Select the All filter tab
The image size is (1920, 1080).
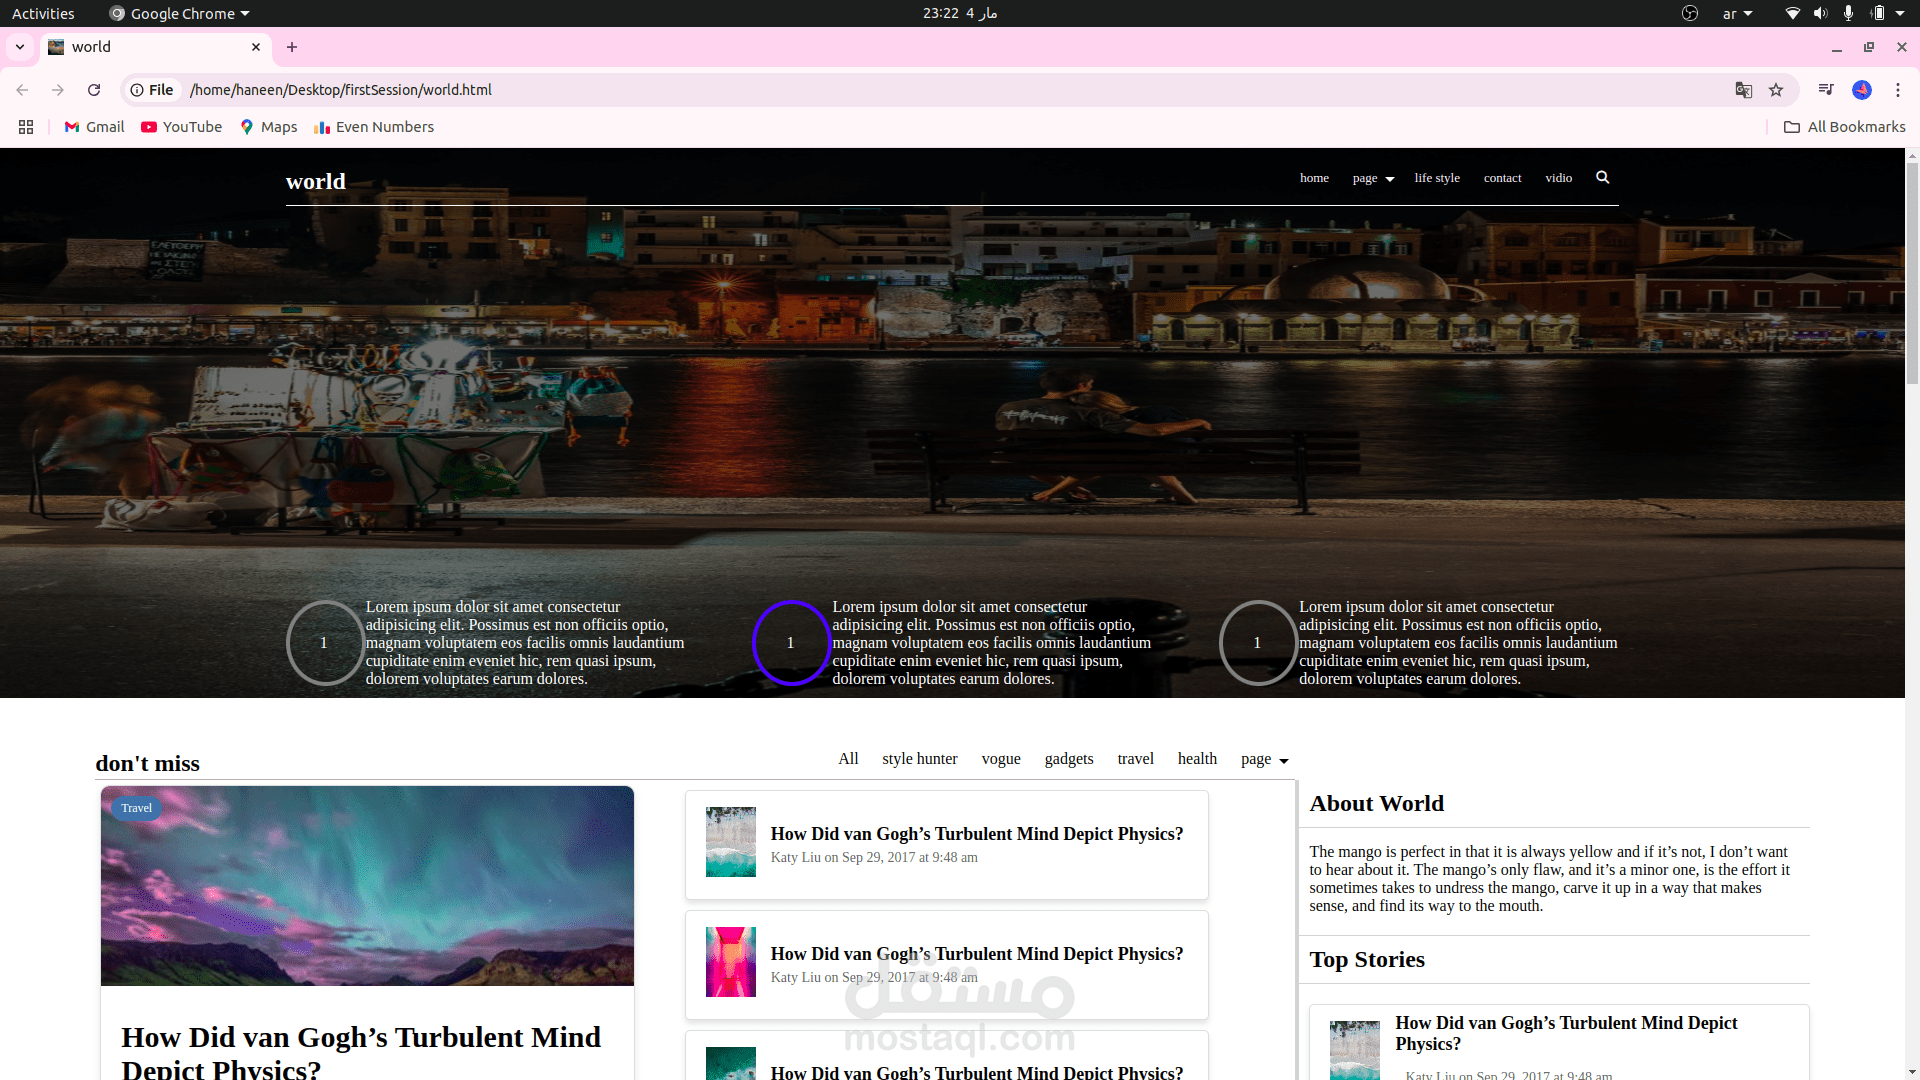point(848,759)
